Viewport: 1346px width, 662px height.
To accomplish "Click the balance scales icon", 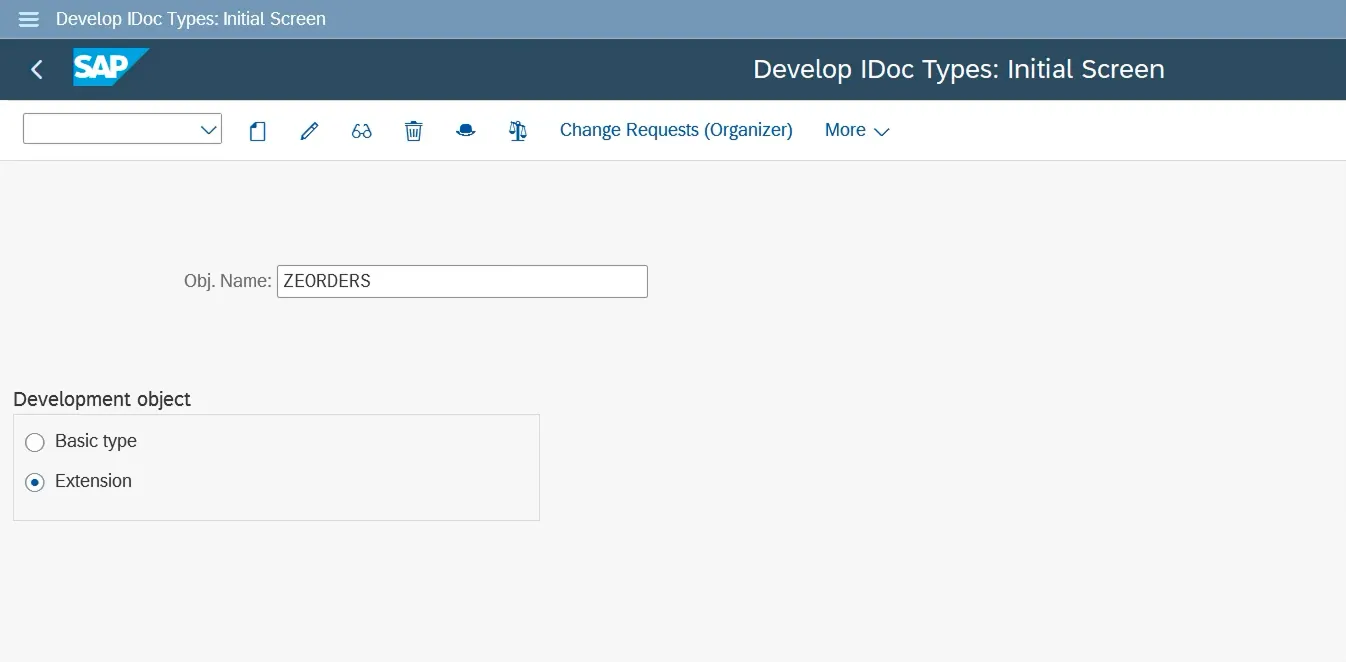I will point(517,131).
